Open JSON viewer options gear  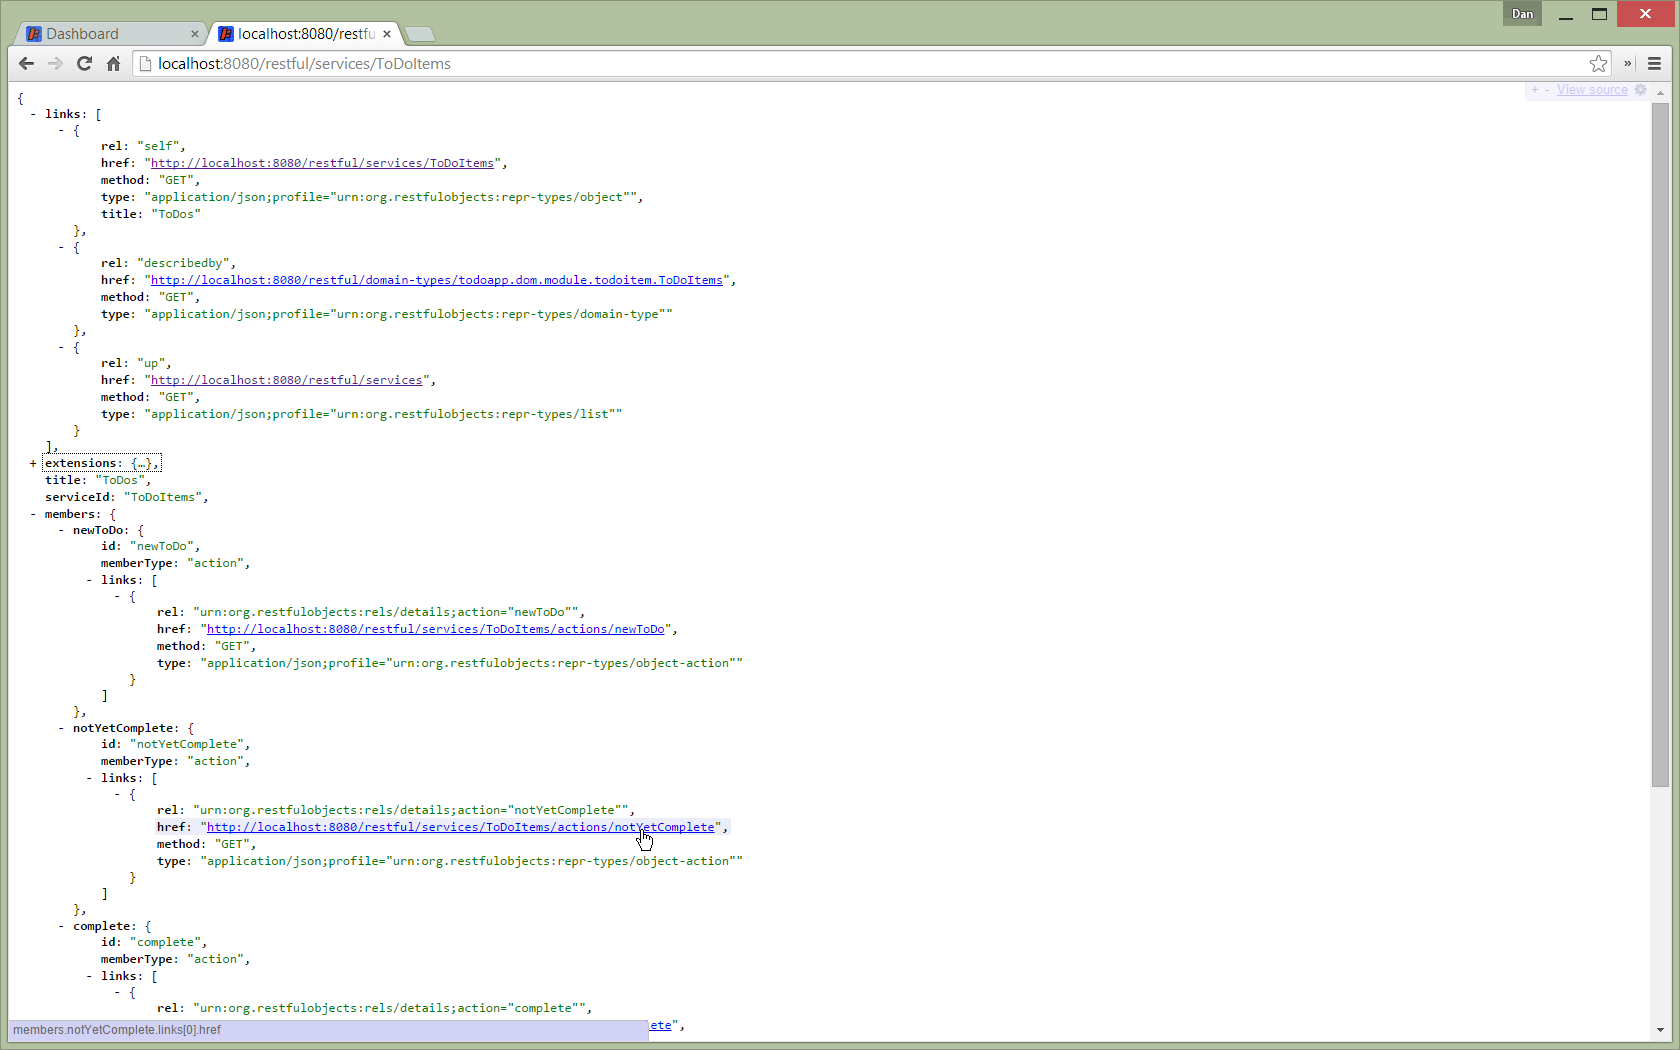click(x=1640, y=90)
